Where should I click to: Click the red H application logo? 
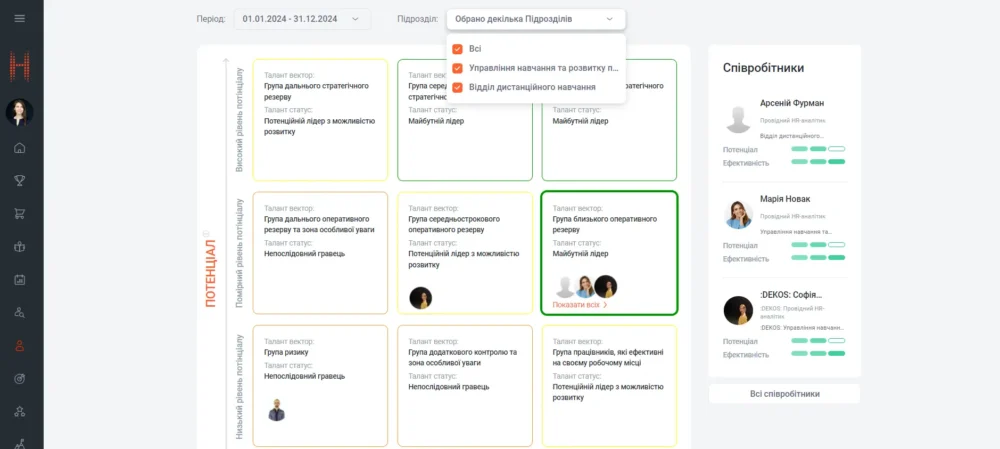[20, 67]
